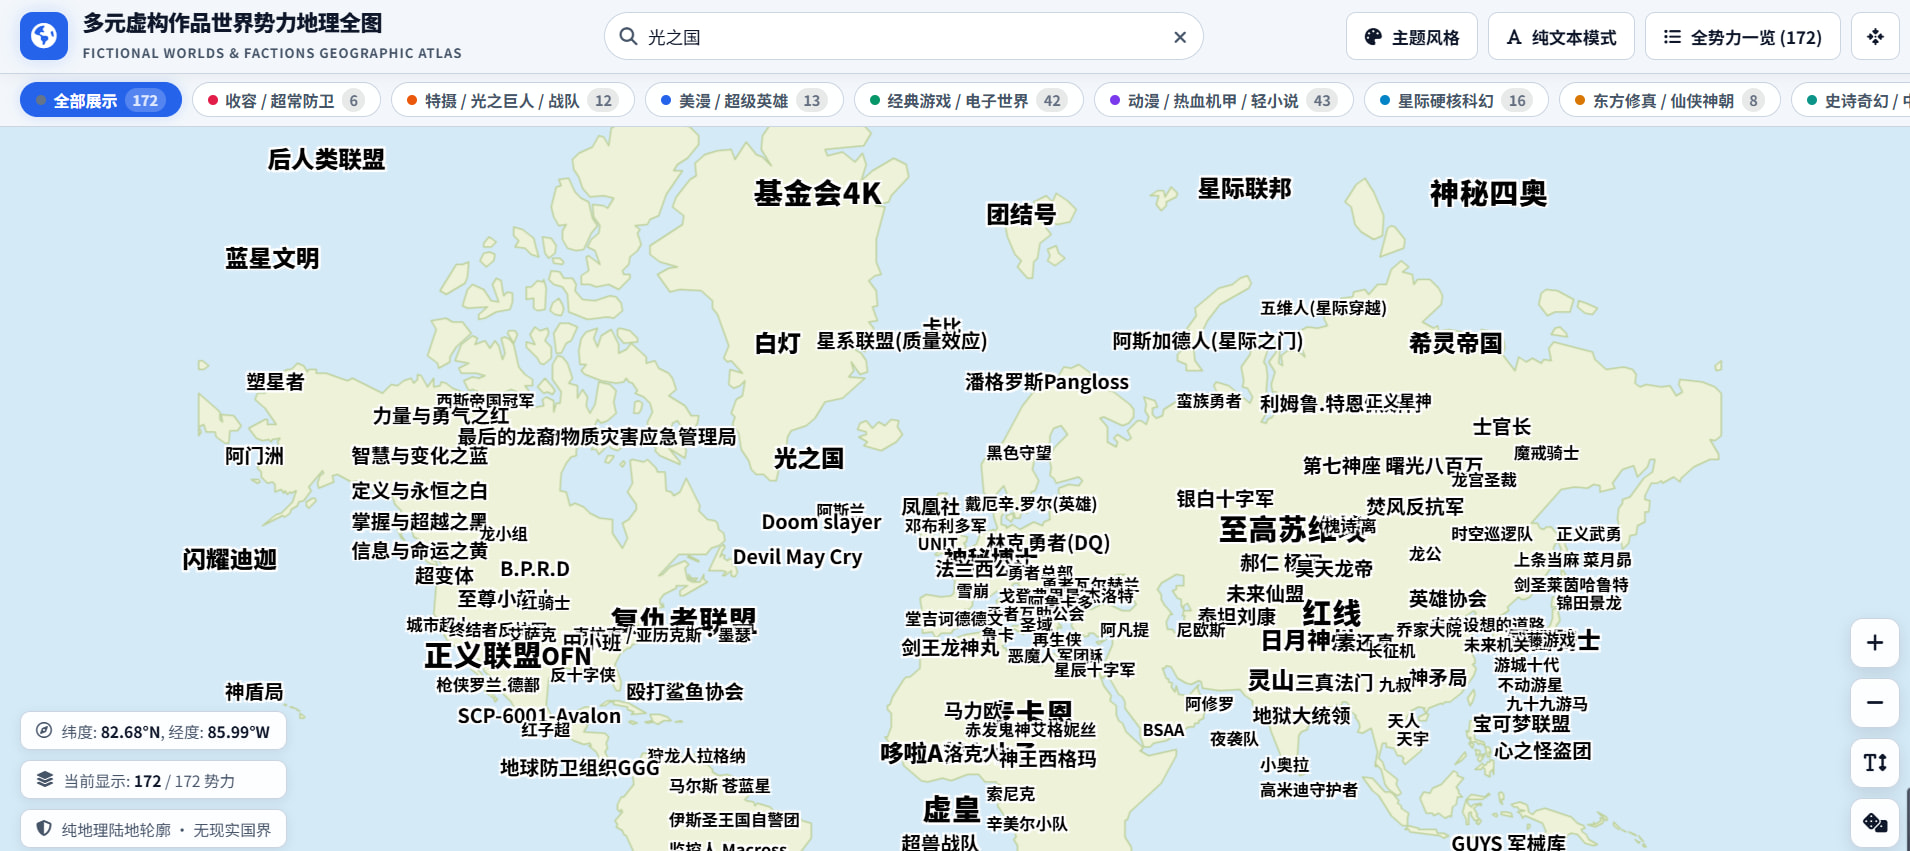Select the 塑星者 map label
This screenshot has height=851, width=1910.
tap(275, 382)
